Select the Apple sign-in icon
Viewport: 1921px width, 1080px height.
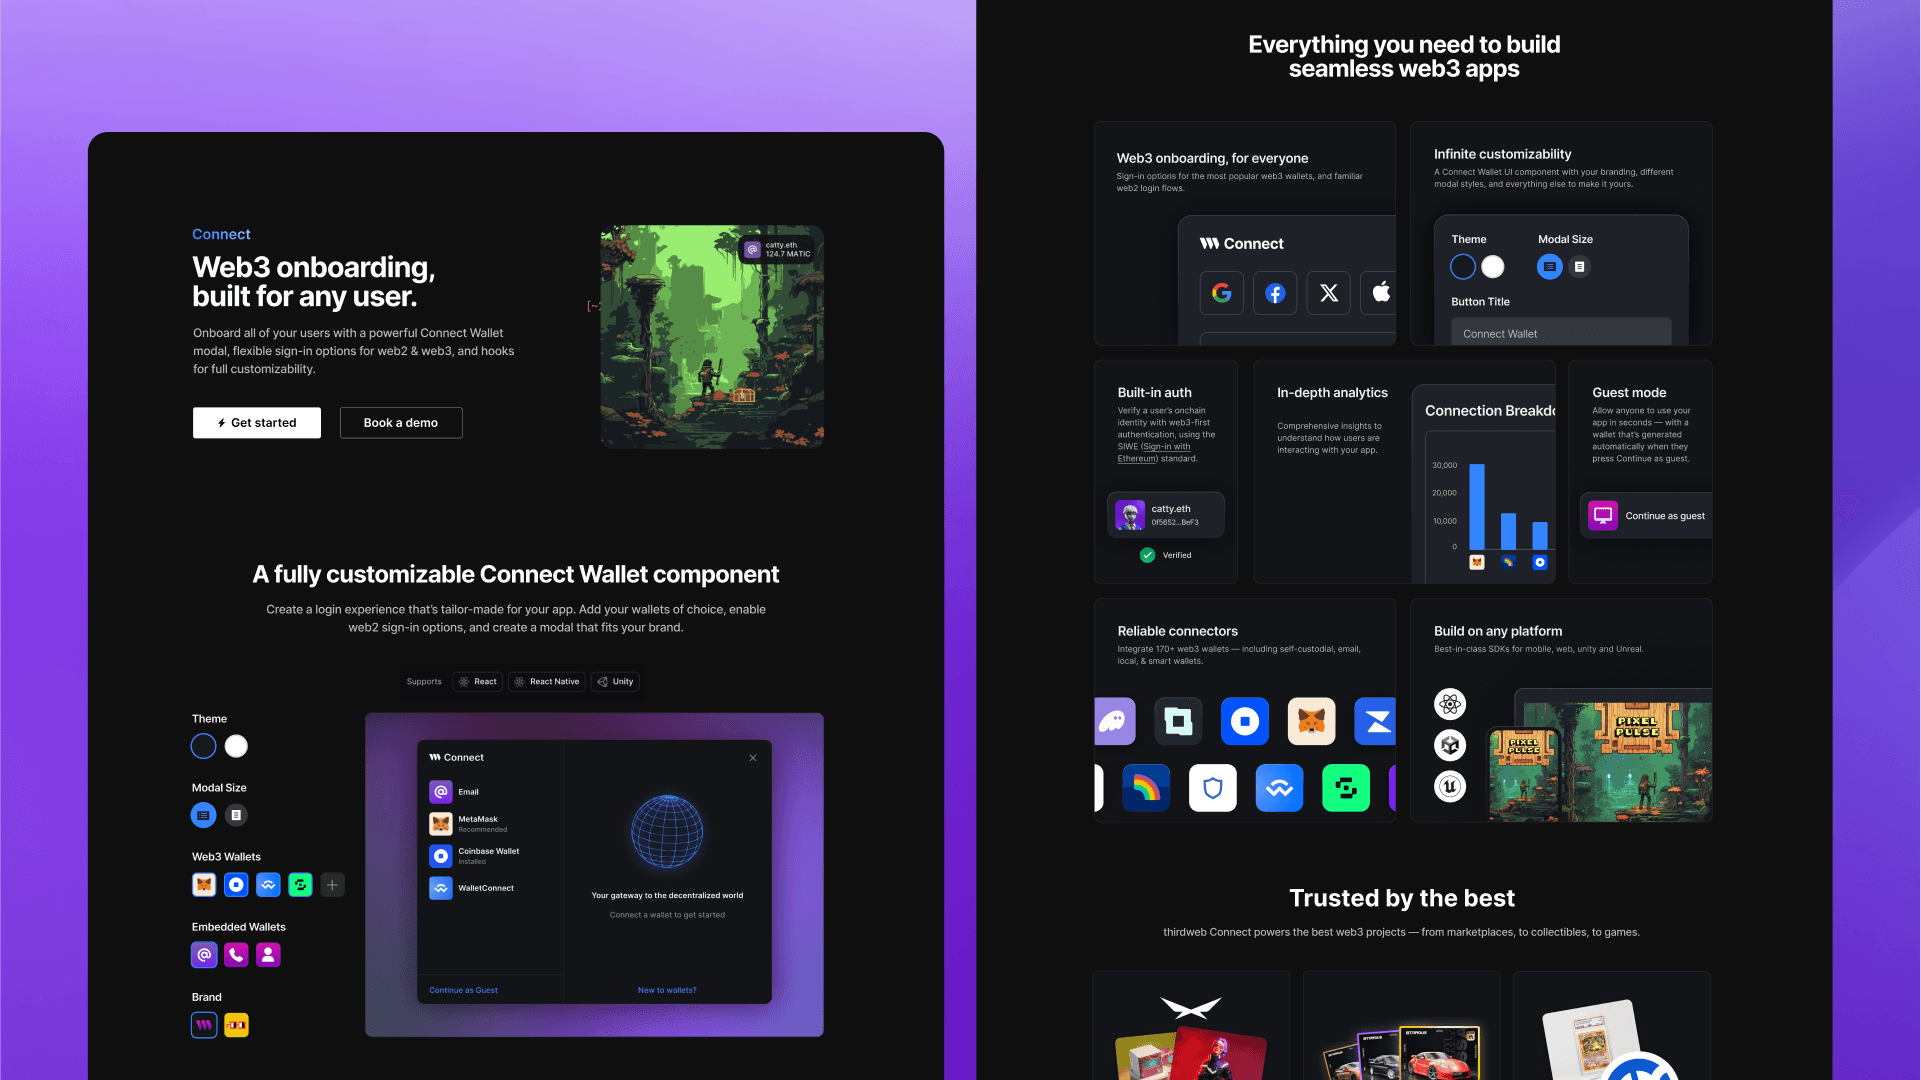tap(1381, 291)
